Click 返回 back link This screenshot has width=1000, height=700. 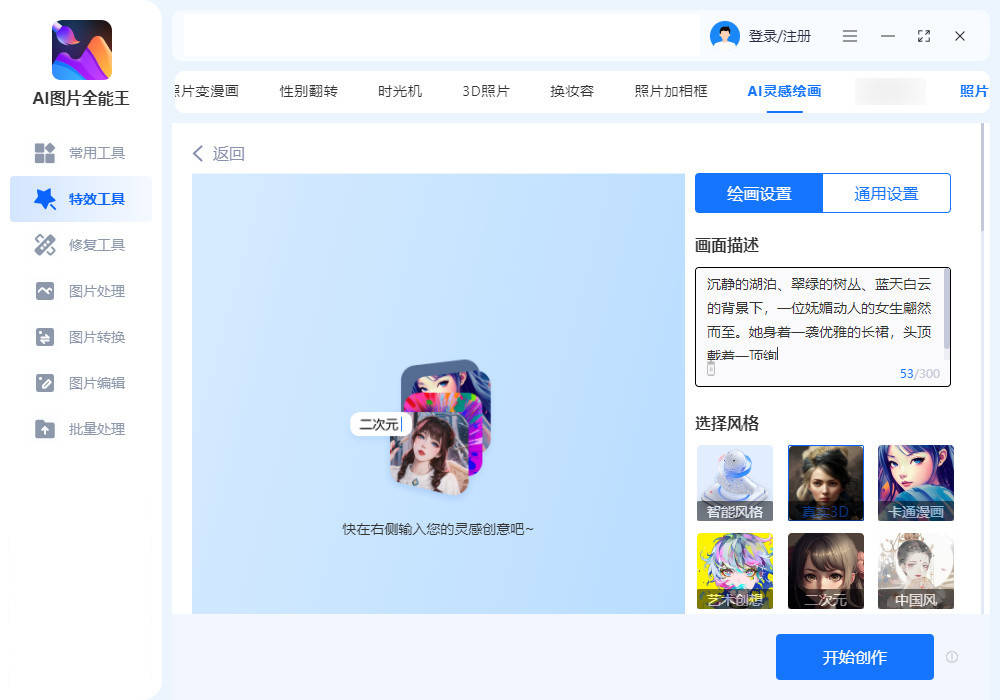(219, 153)
